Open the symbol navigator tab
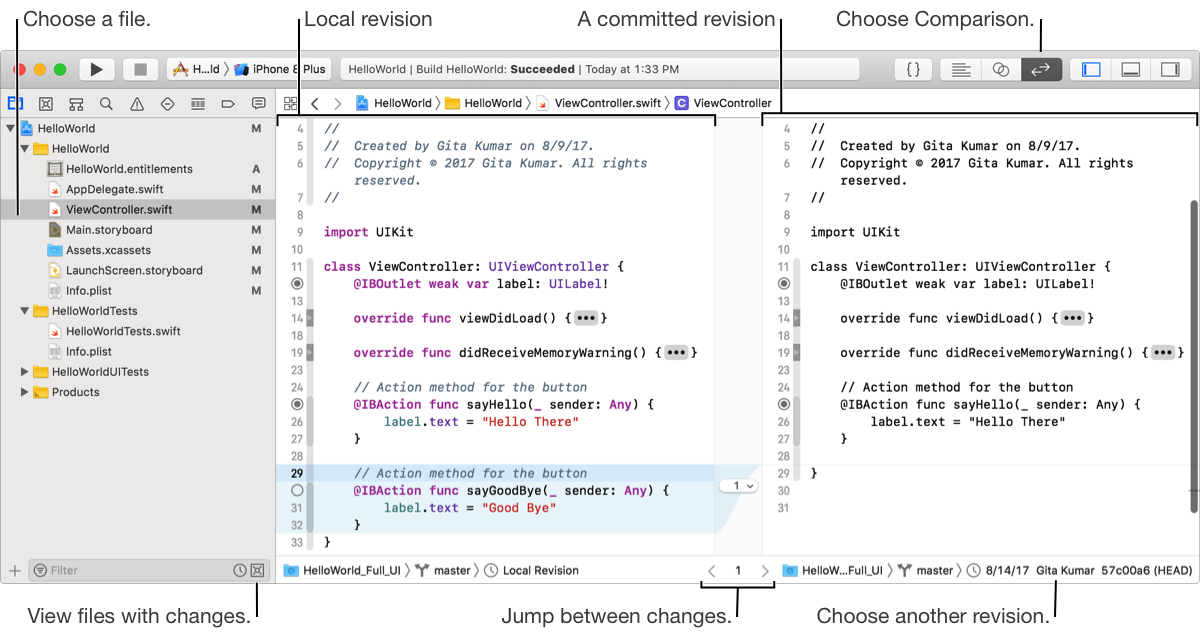The image size is (1202, 634). 76,103
